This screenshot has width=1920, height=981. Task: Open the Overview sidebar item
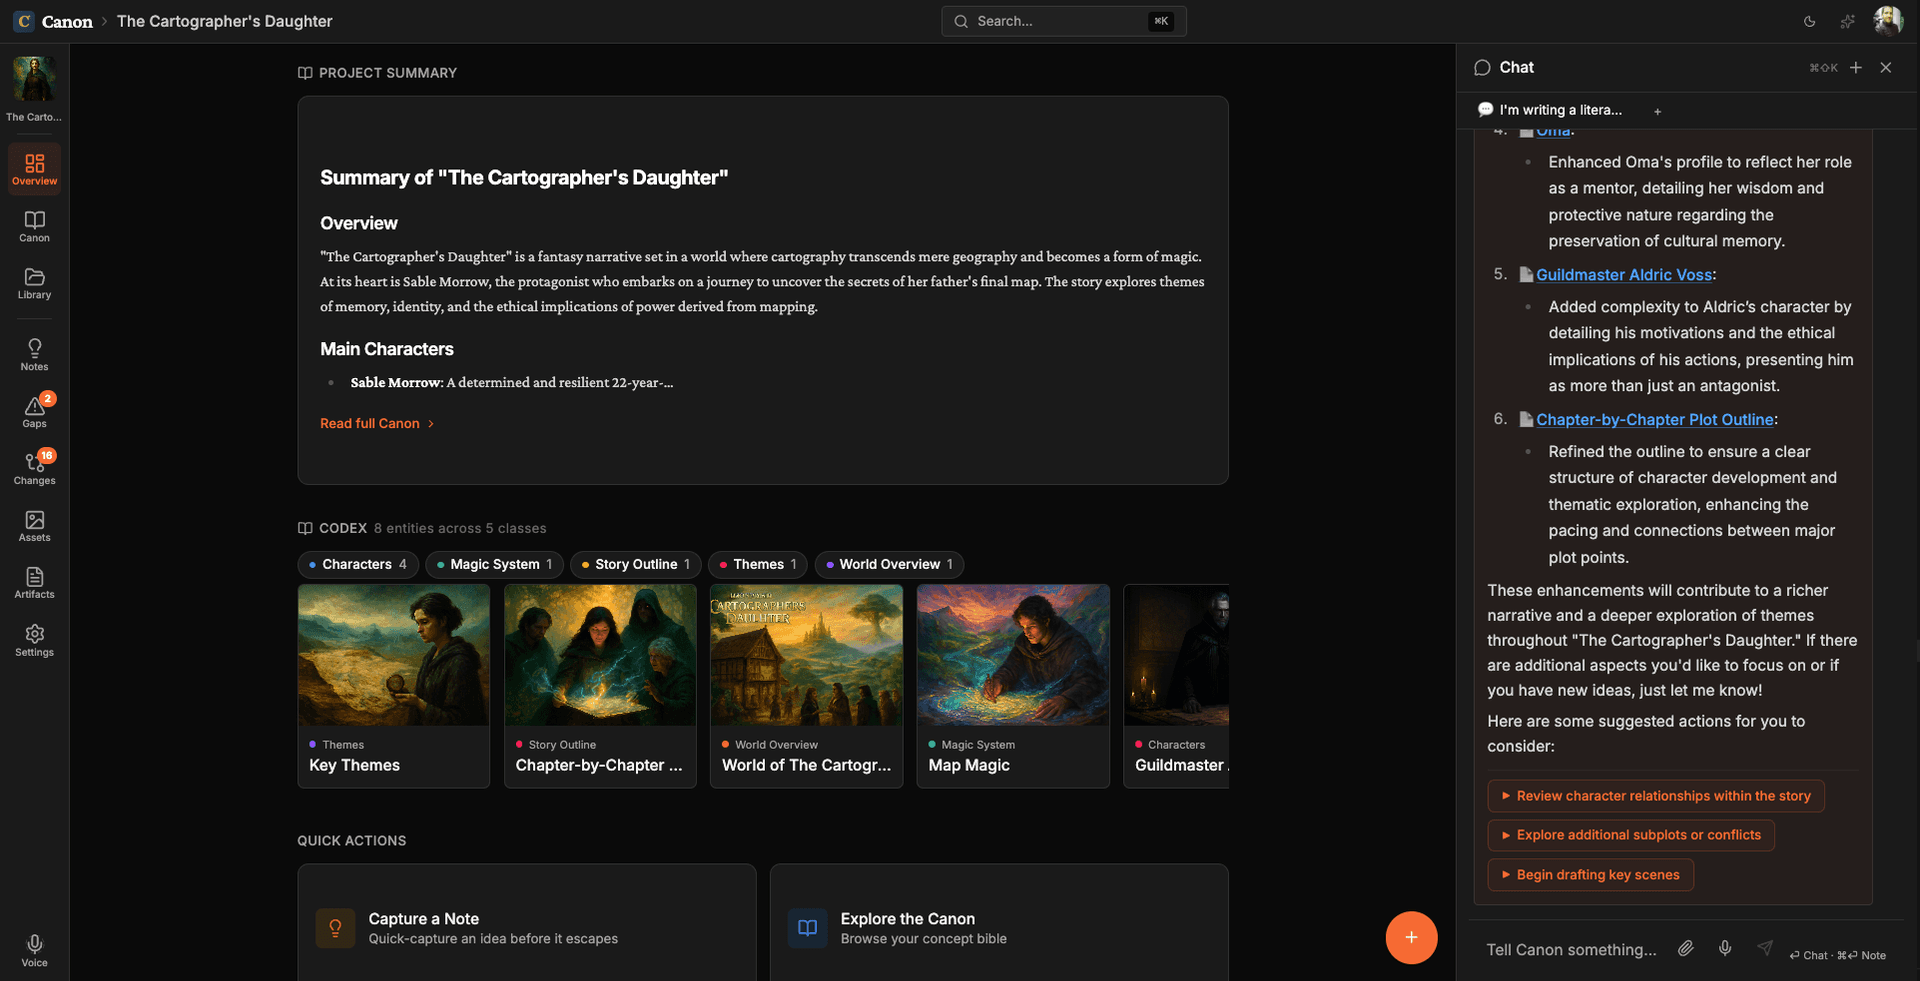click(34, 168)
